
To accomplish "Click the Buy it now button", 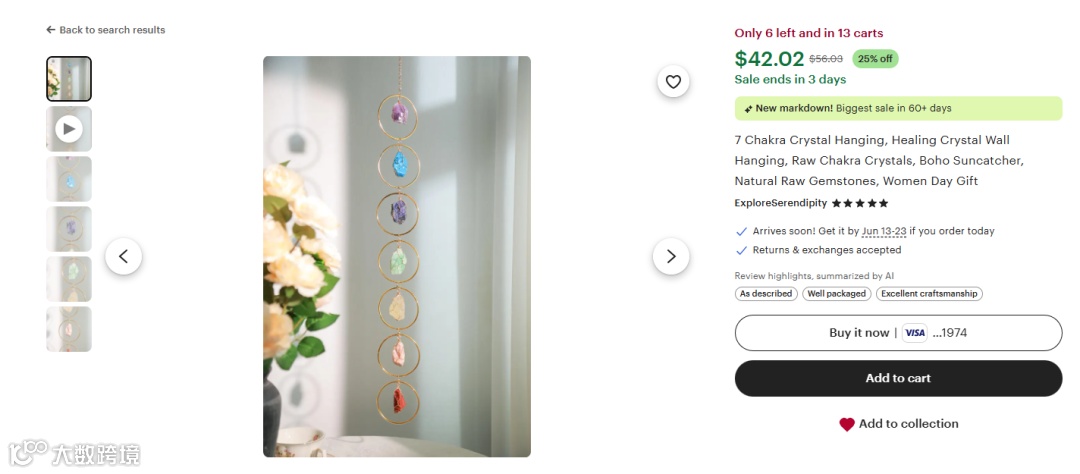I will (898, 333).
